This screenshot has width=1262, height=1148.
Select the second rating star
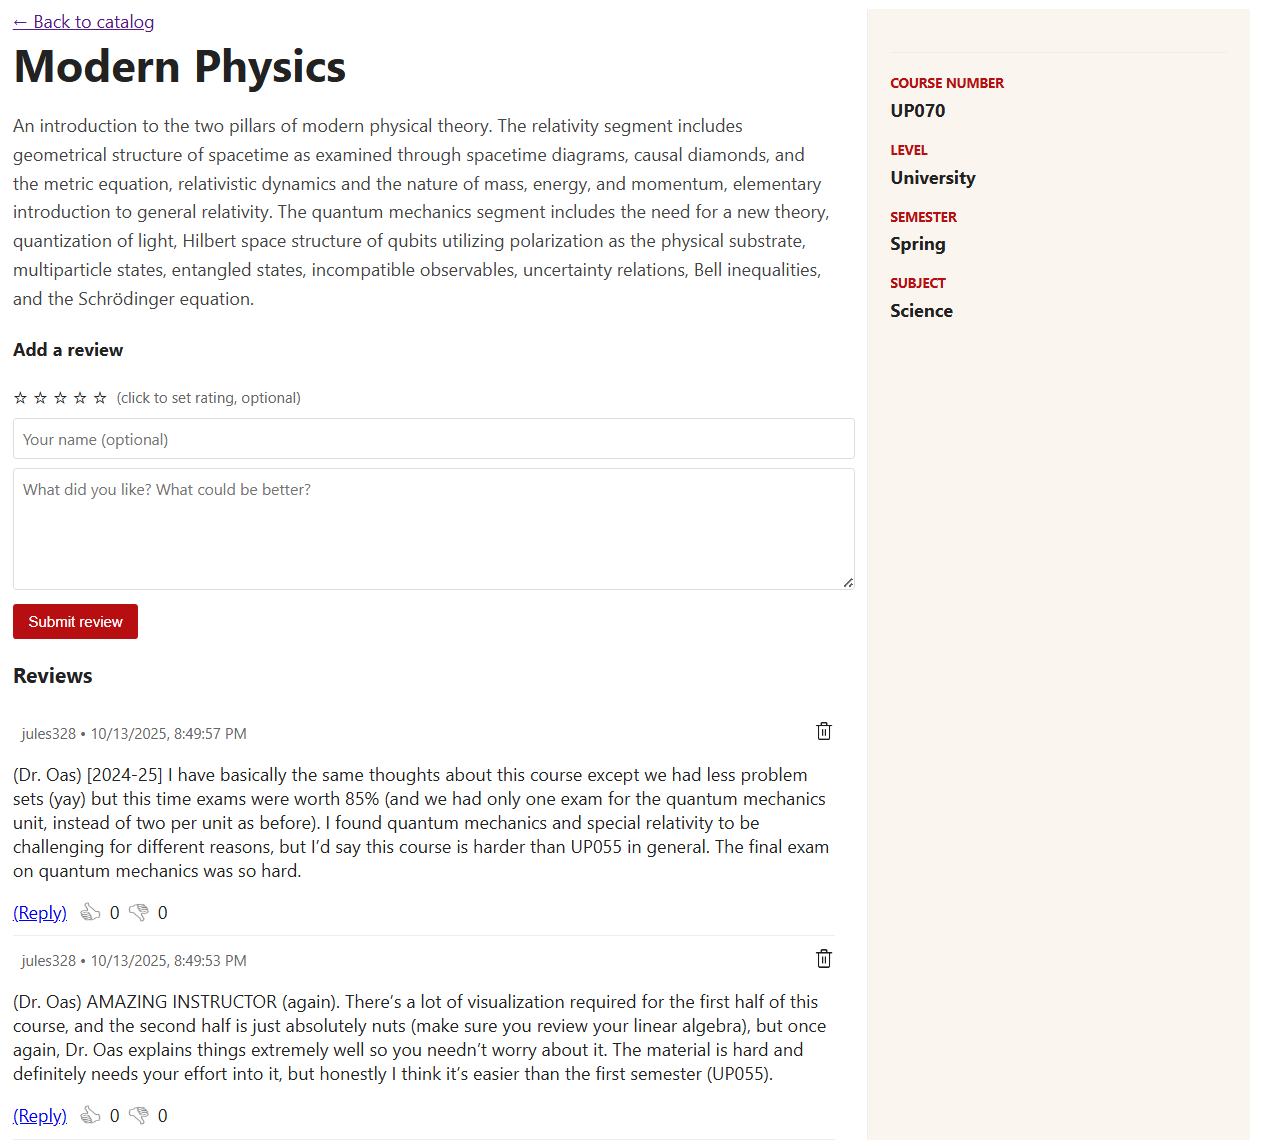pyautogui.click(x=41, y=397)
